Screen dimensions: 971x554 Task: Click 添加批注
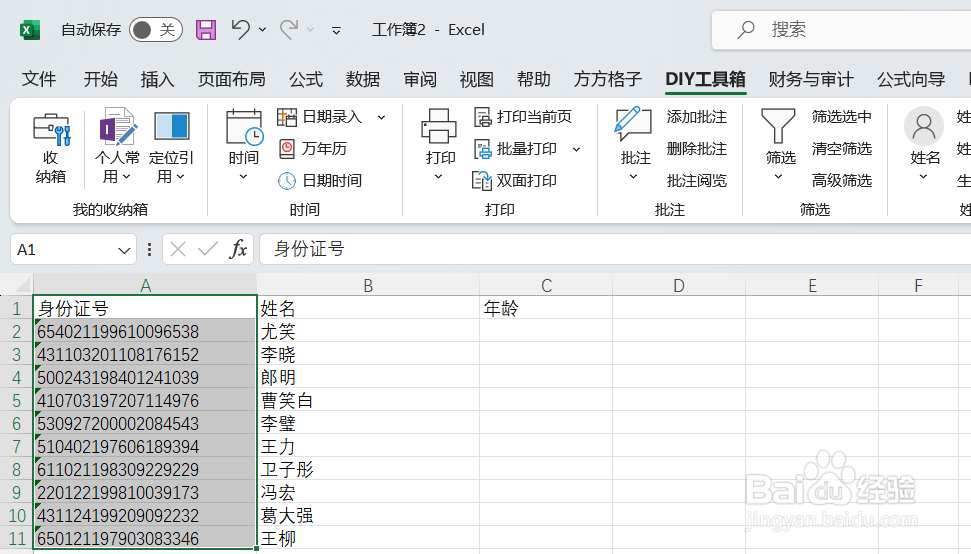click(x=697, y=116)
